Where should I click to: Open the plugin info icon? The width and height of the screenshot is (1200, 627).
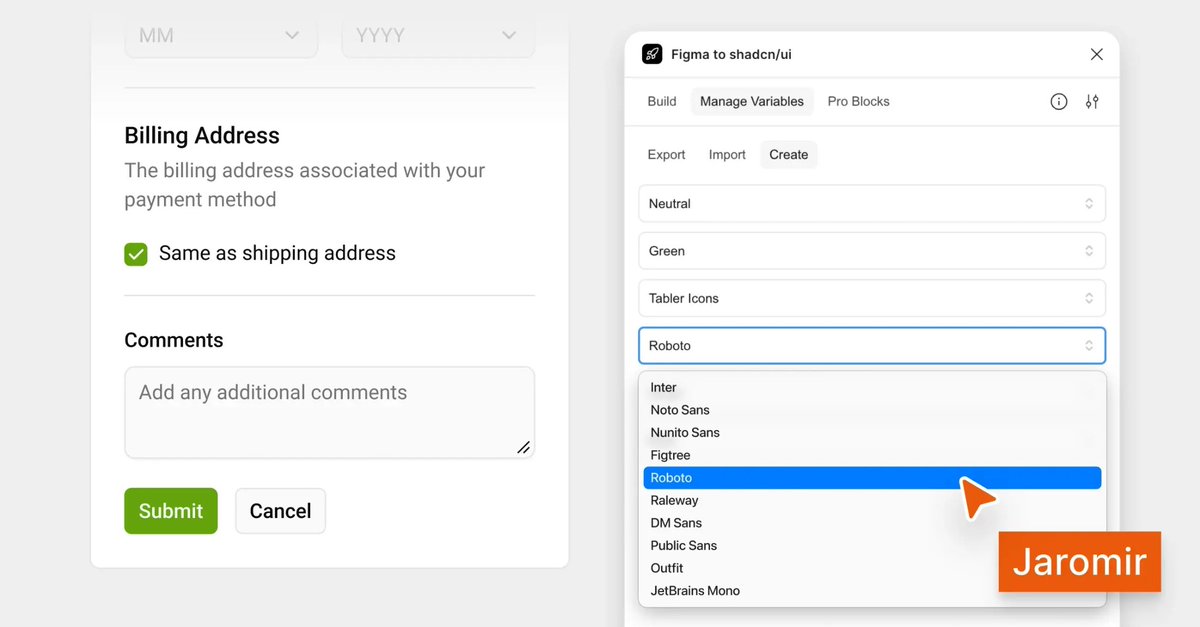coord(1059,101)
